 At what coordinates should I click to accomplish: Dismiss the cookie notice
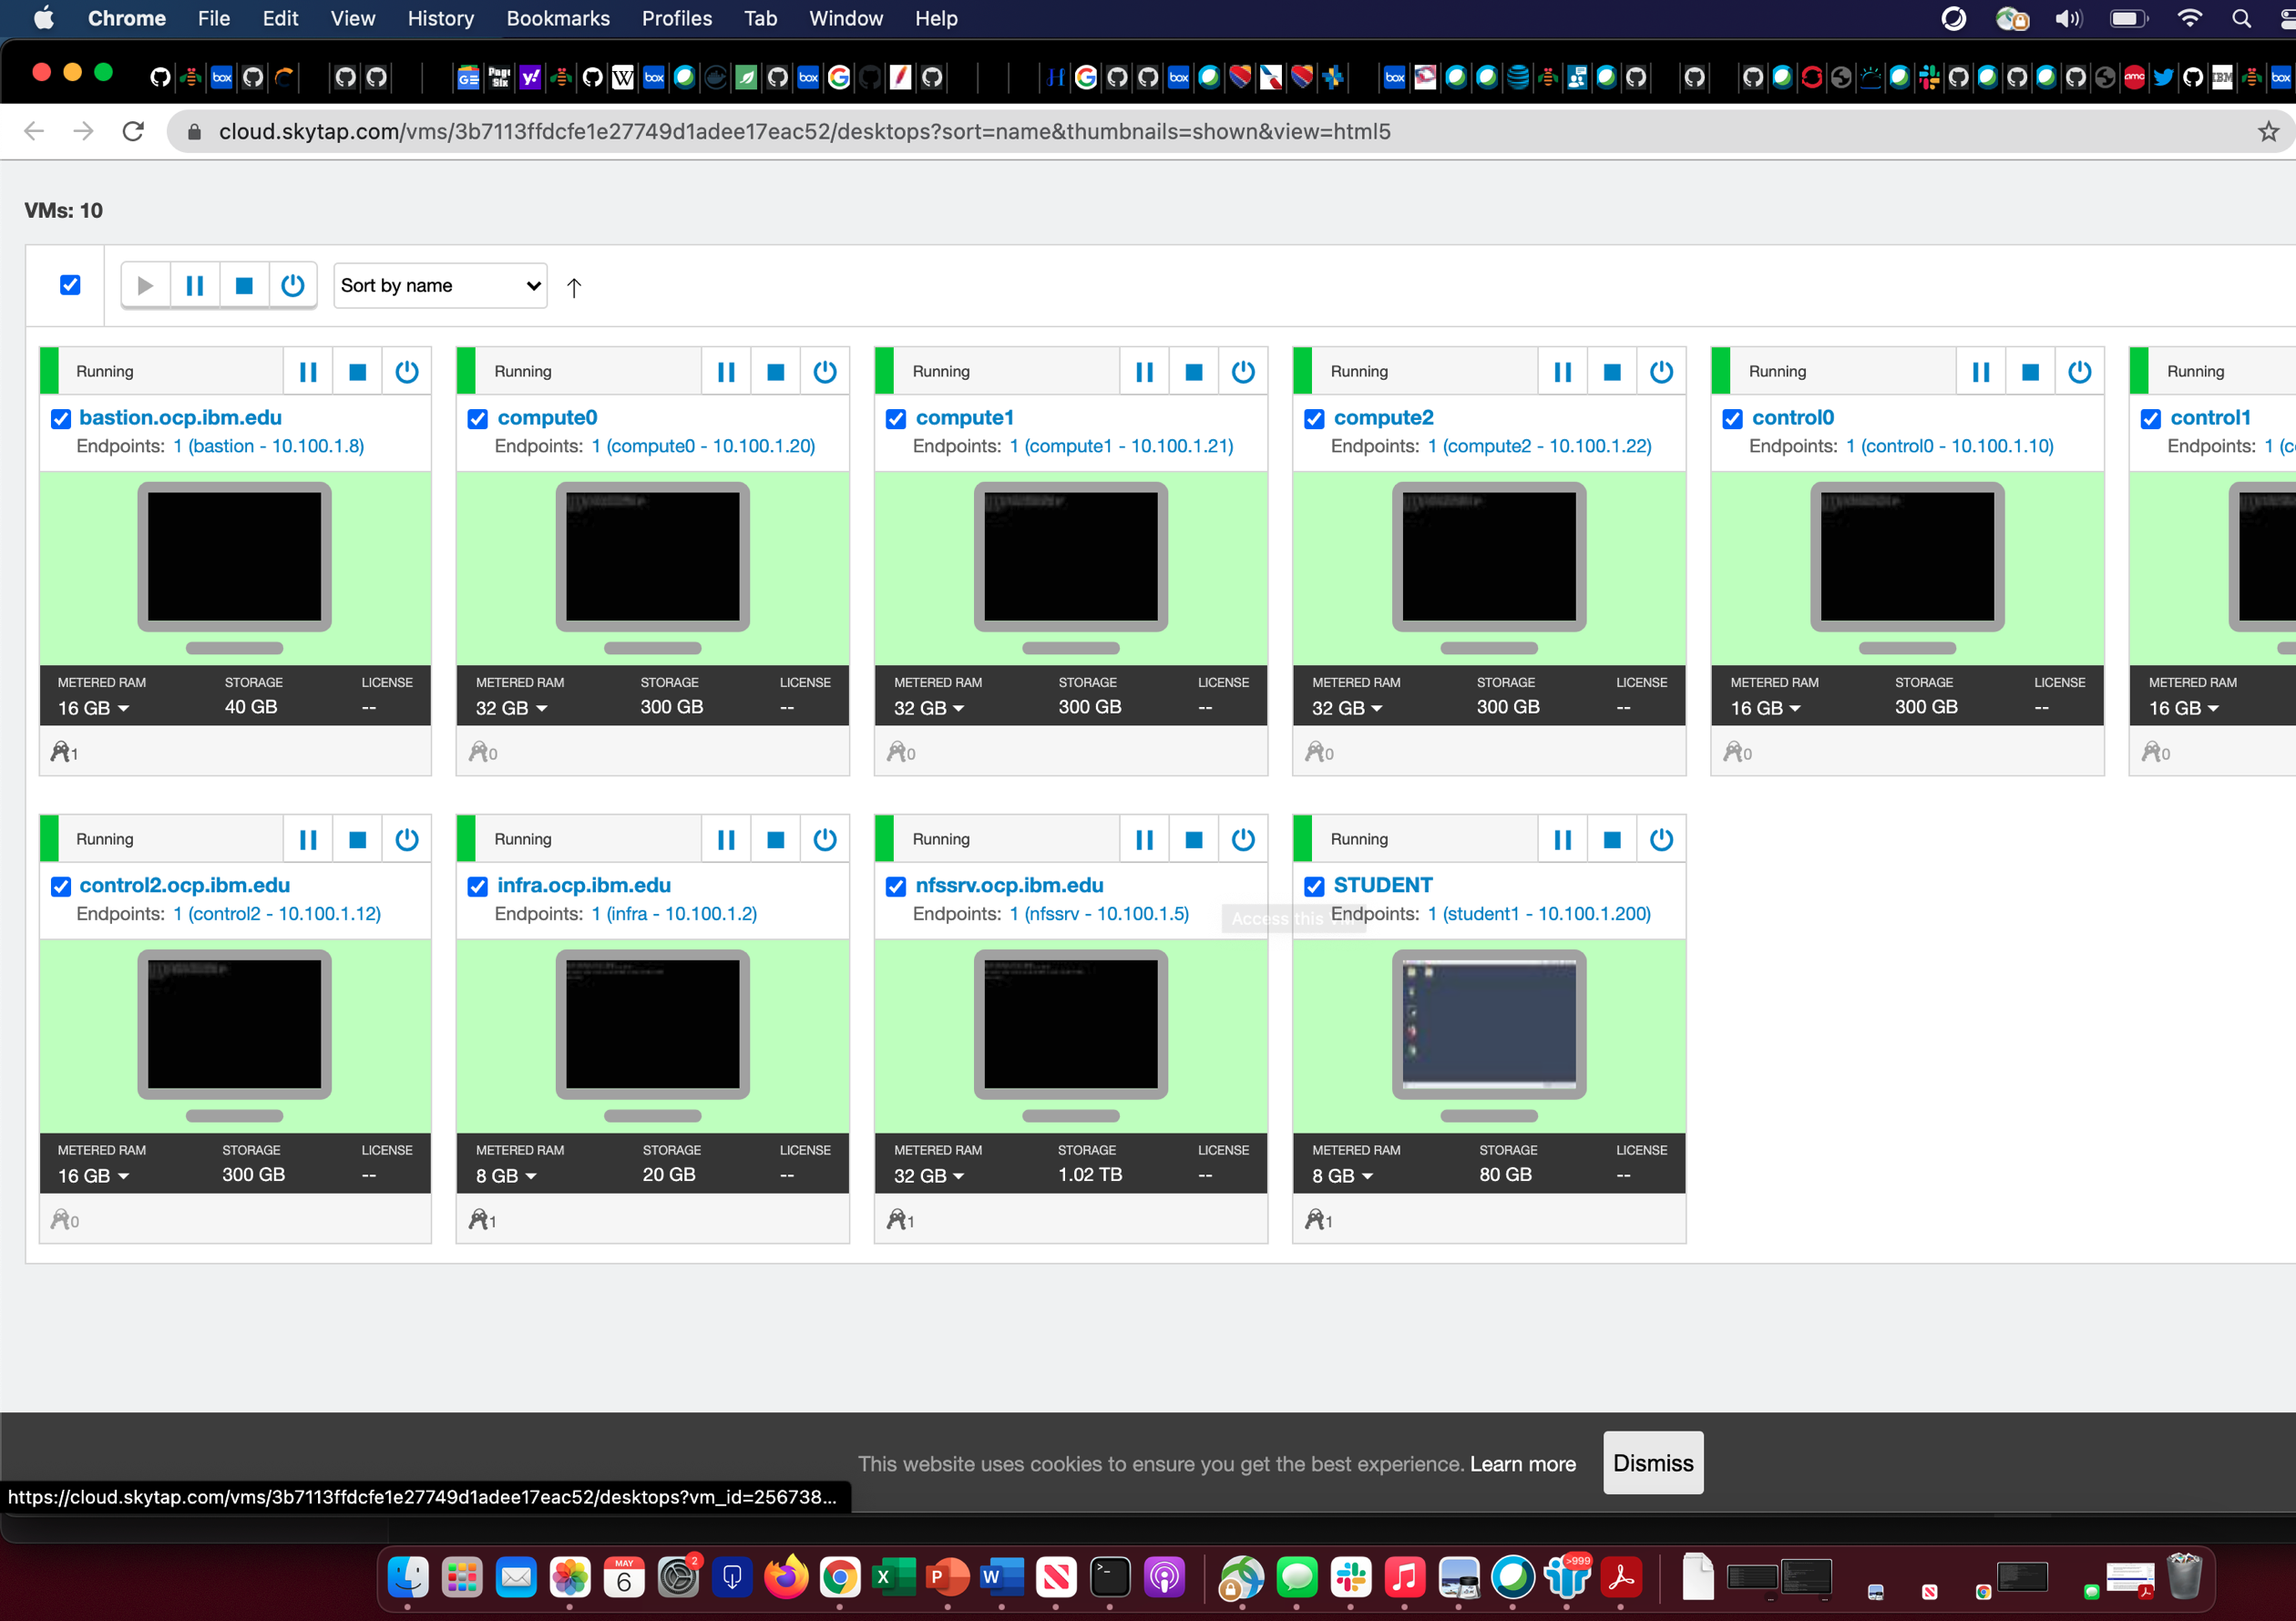(x=1653, y=1463)
